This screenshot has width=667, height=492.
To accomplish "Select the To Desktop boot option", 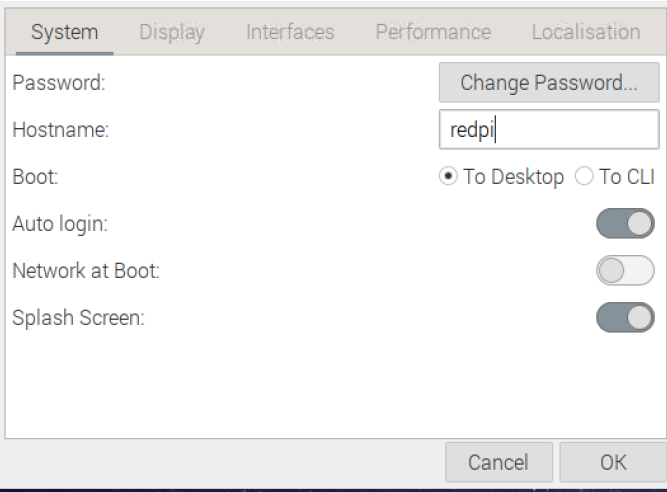I will click(x=449, y=177).
